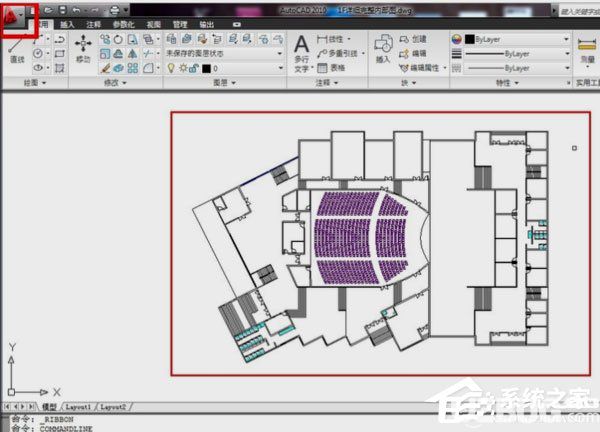The width and height of the screenshot is (600, 432).
Task: Switch to the 输出 ribbon tab
Action: [207, 24]
